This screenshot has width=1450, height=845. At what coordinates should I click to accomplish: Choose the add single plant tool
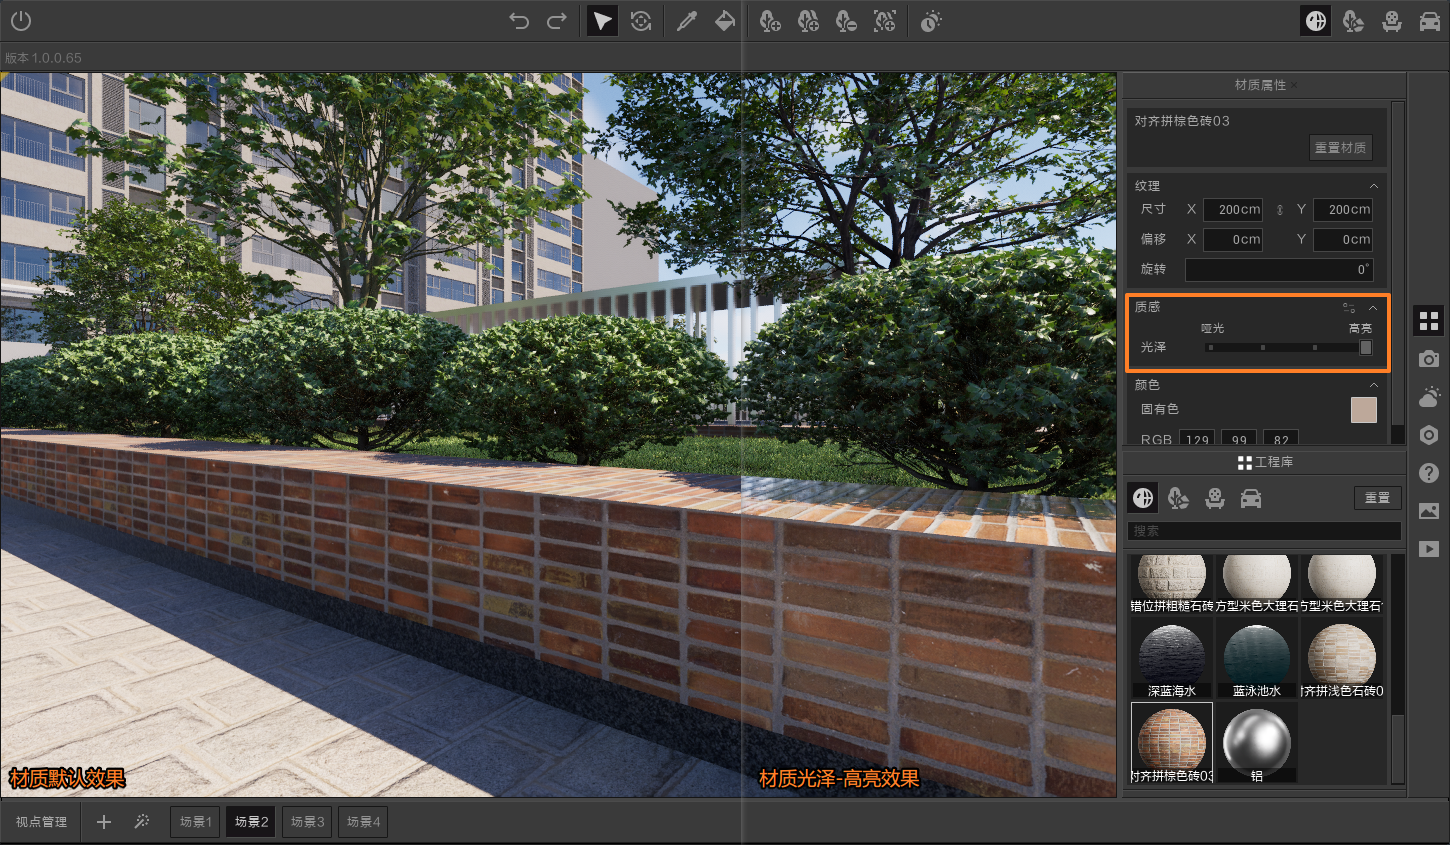769,21
